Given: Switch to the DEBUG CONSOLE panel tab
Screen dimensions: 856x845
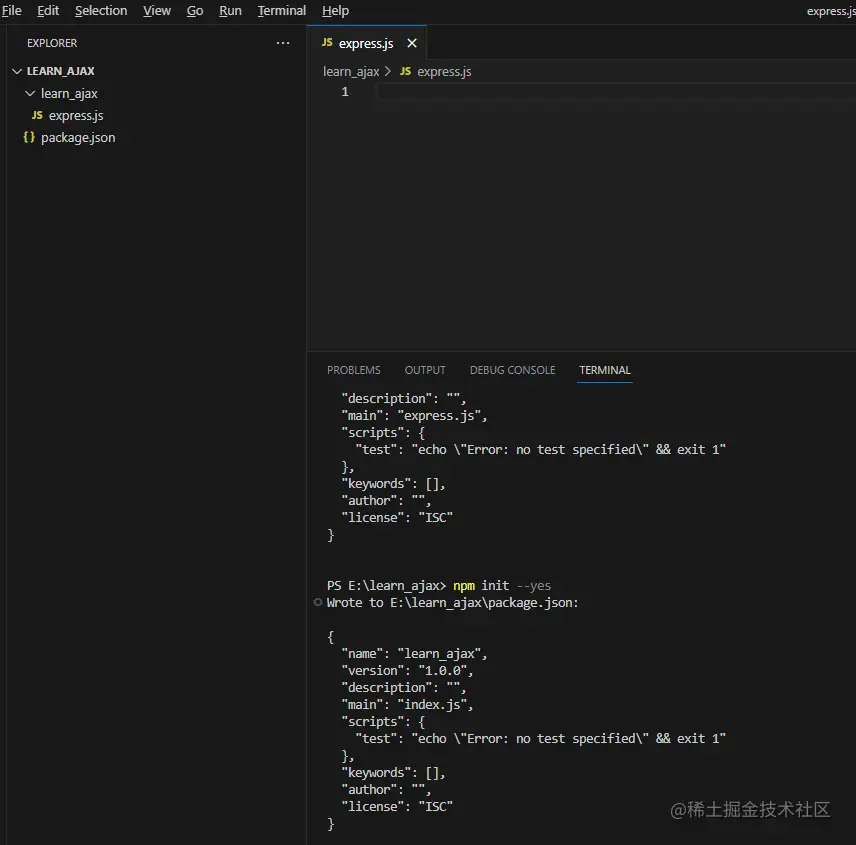Looking at the screenshot, I should pyautogui.click(x=512, y=370).
